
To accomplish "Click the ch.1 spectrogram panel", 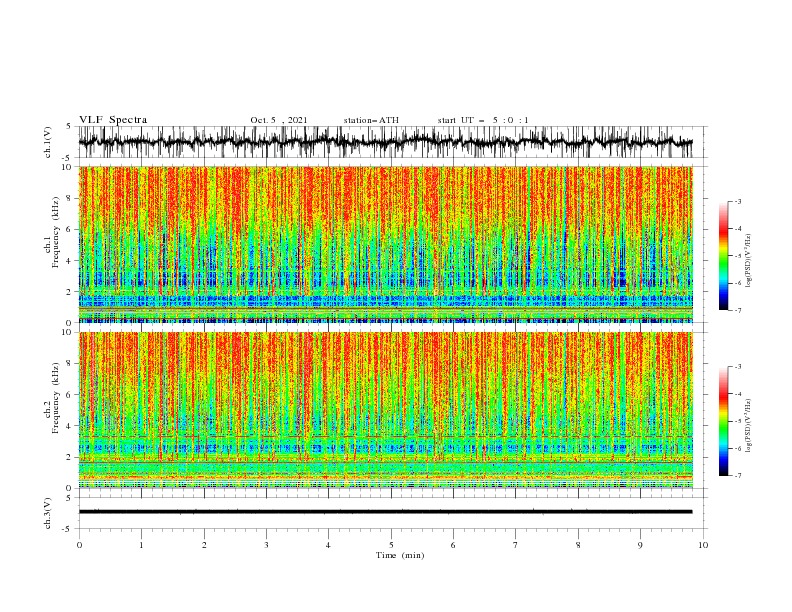I will 385,244.
